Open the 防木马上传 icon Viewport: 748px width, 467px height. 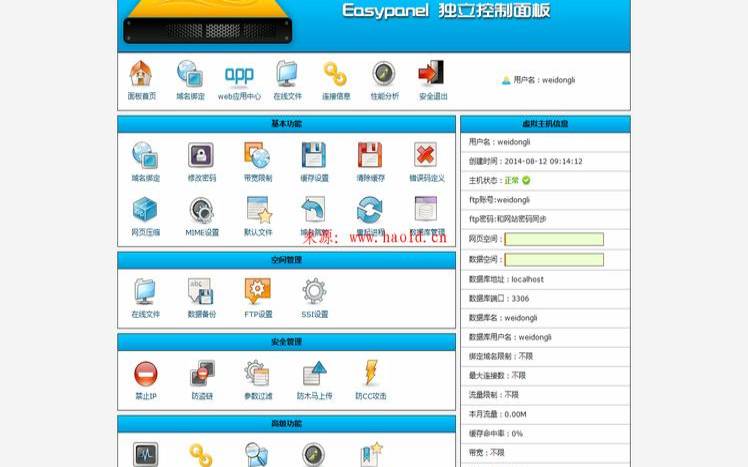click(314, 373)
